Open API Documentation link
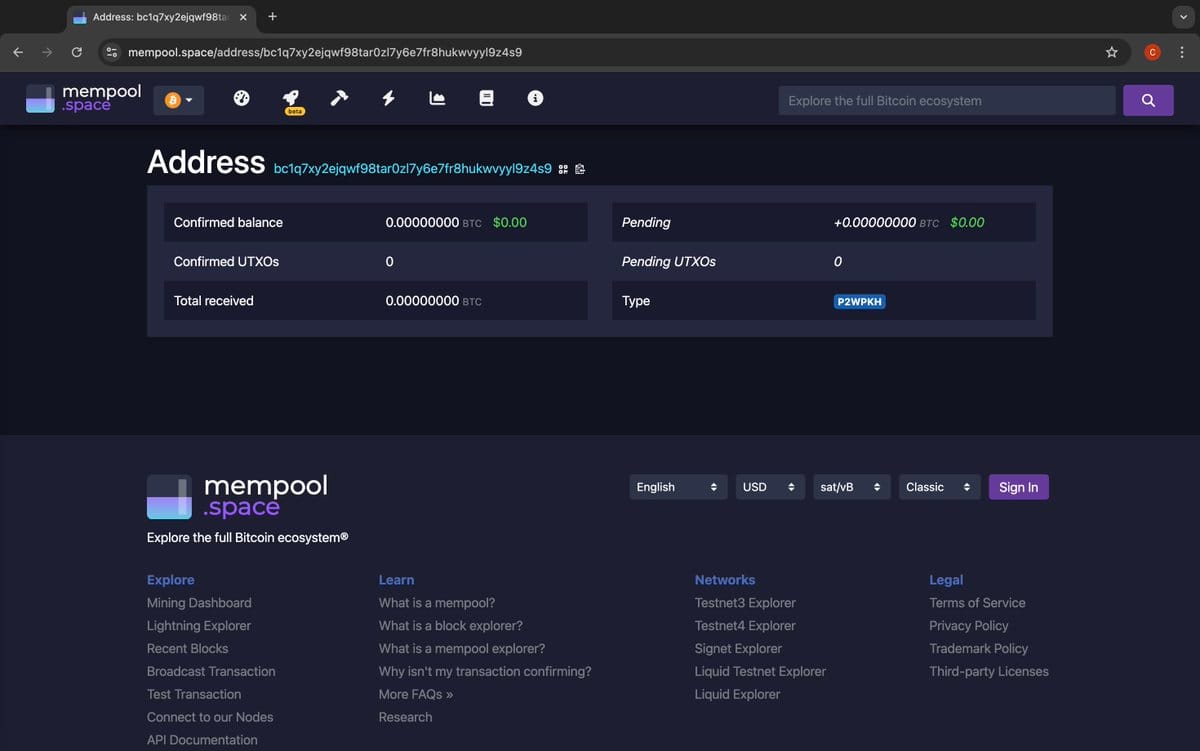This screenshot has height=751, width=1200. tap(202, 741)
